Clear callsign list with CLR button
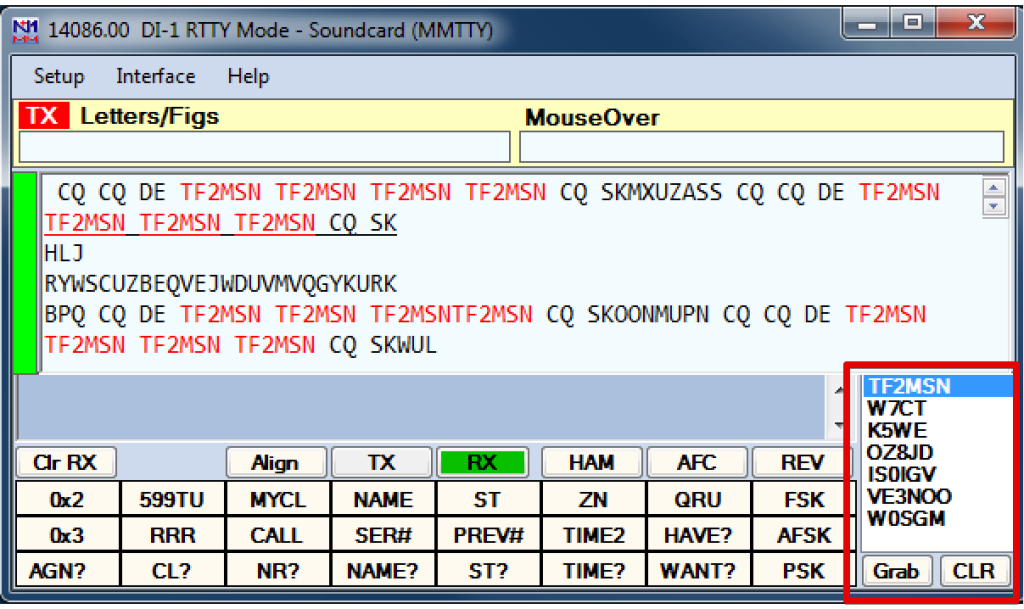Viewport: 1024px width, 609px height. click(973, 571)
